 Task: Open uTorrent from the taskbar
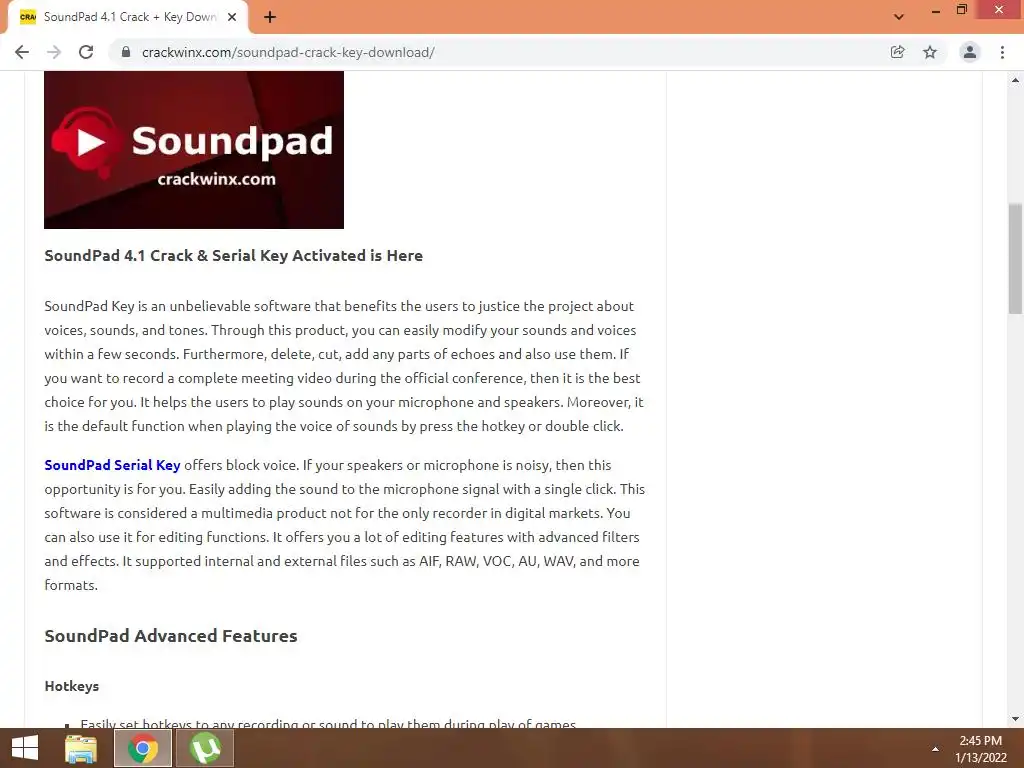[x=205, y=748]
